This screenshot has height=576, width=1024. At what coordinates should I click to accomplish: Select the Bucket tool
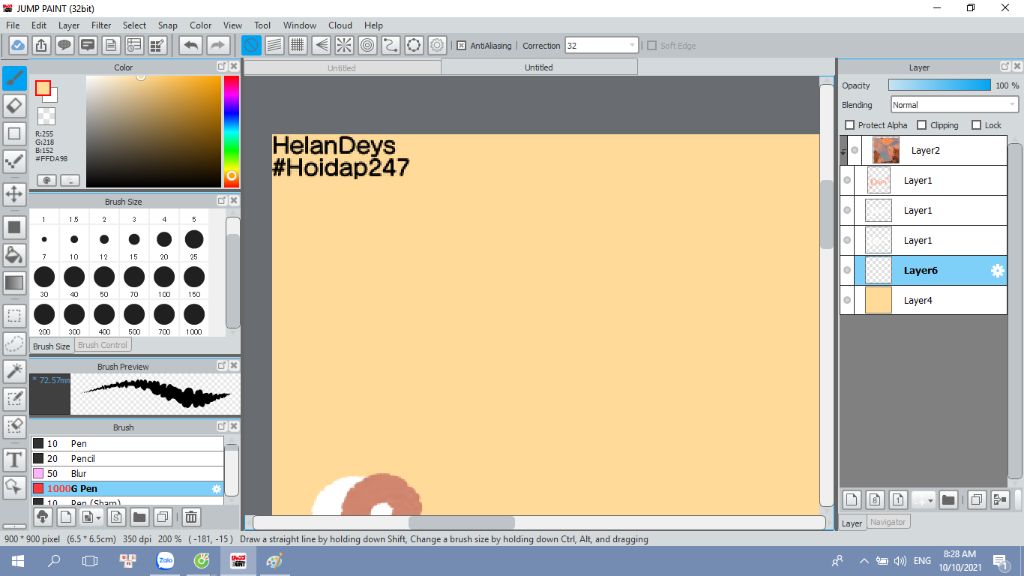[14, 255]
